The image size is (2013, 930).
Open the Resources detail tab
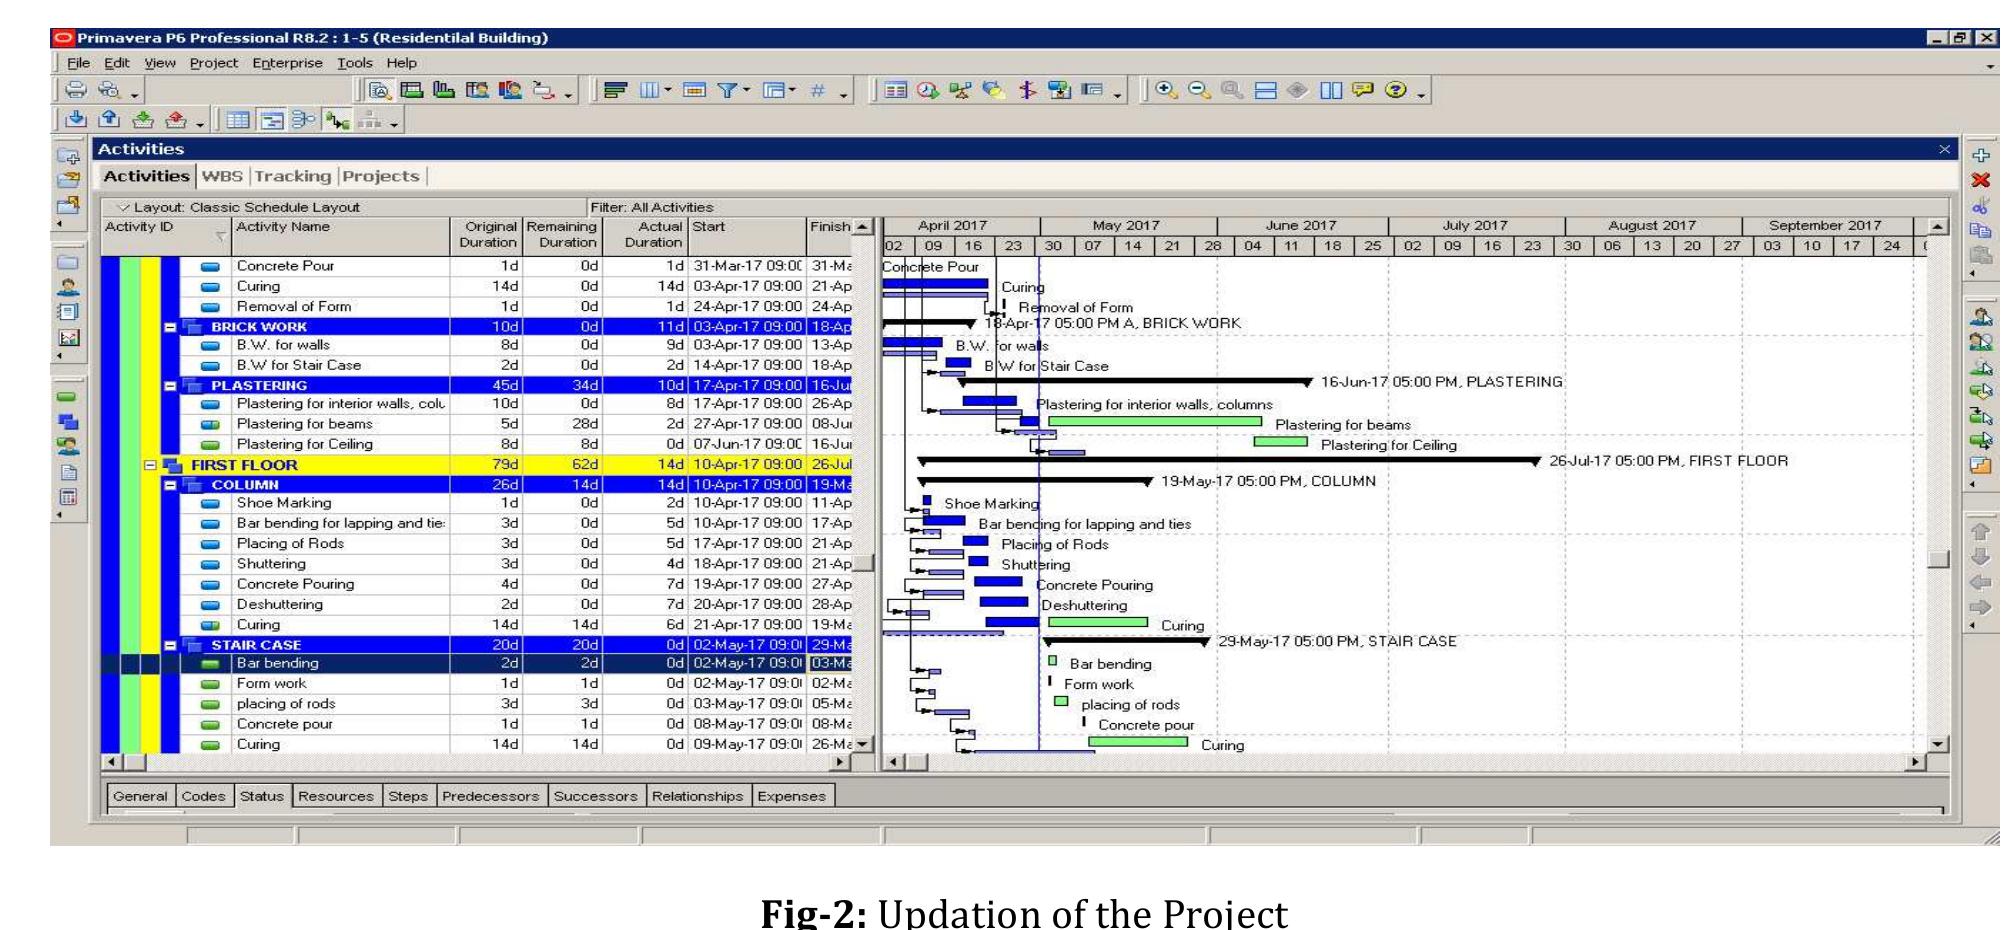coord(335,796)
